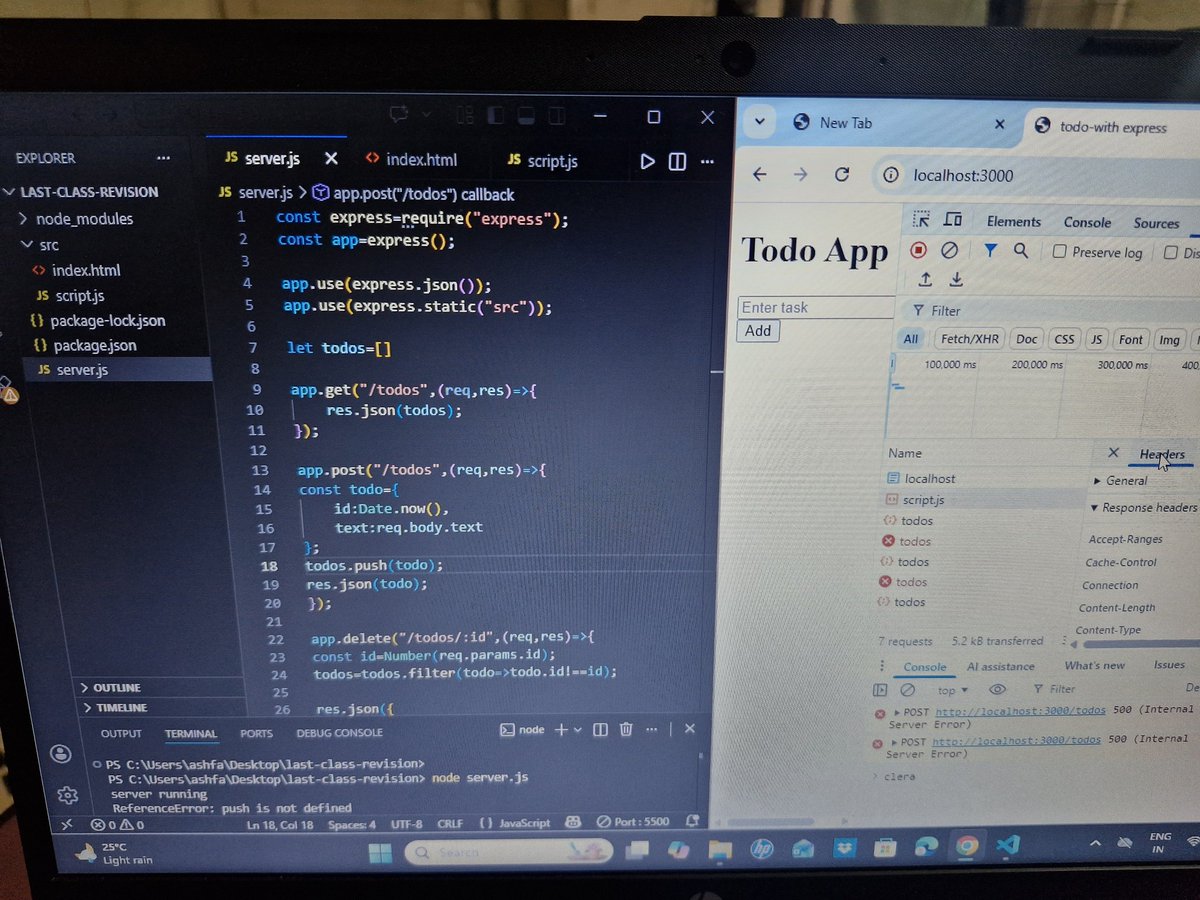Open the Windows Start button

click(381, 853)
